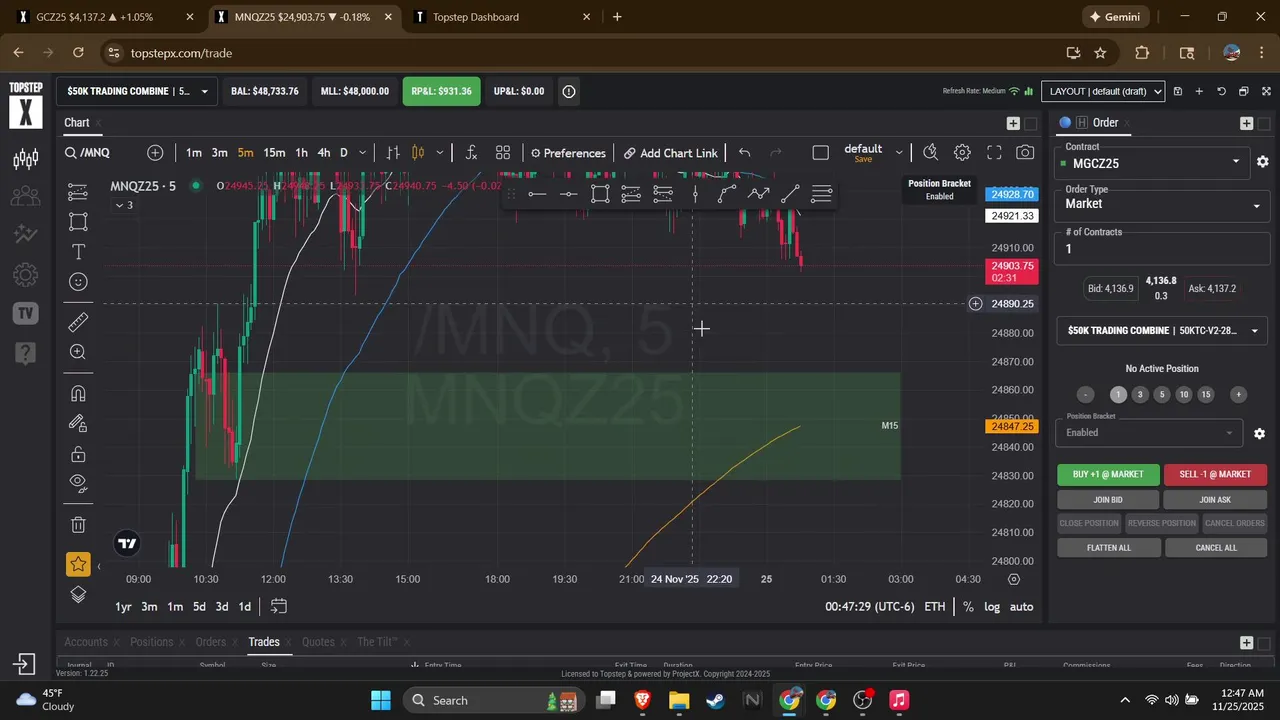Open the $50K Trading Combine account dropdown in header
This screenshot has width=1280, height=720.
pyautogui.click(x=138, y=91)
